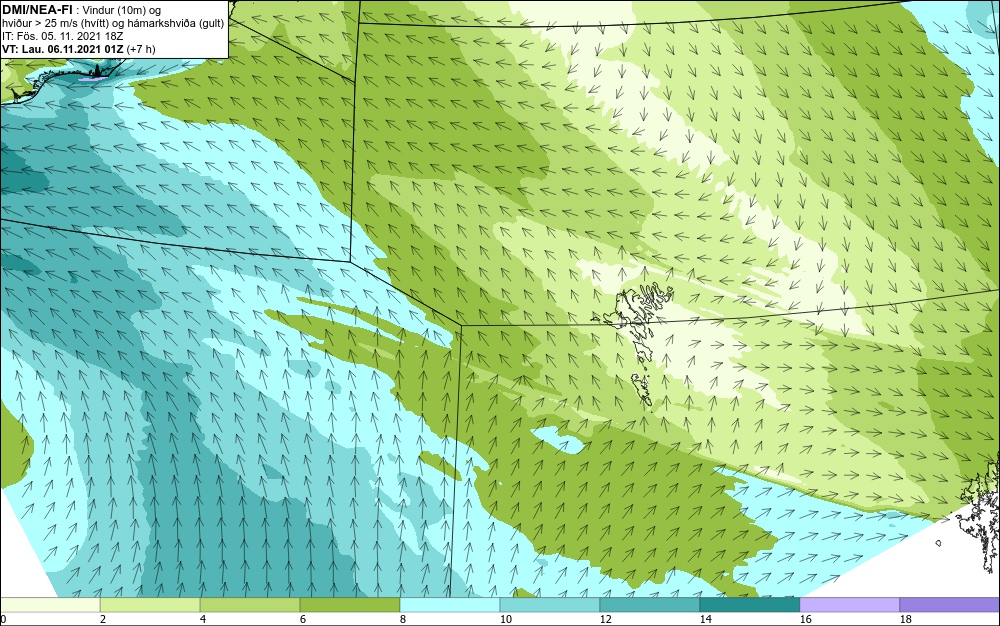Click the 0–2 m/s pale yellow legend swatch
Screen dimensions: 1000x626
point(50,604)
